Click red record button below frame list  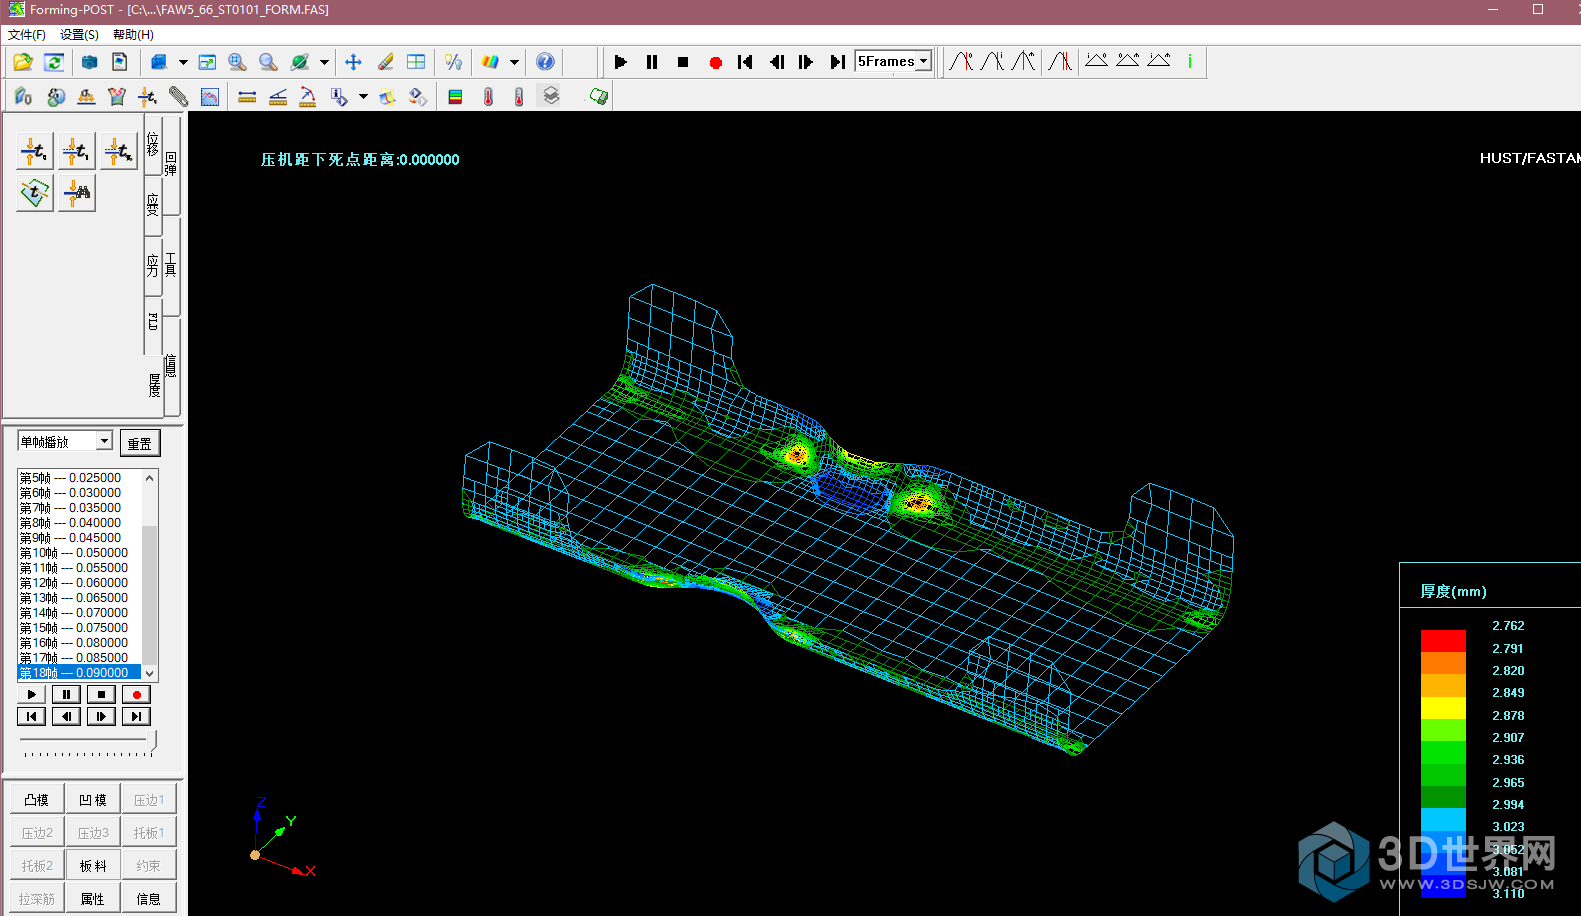click(x=136, y=694)
